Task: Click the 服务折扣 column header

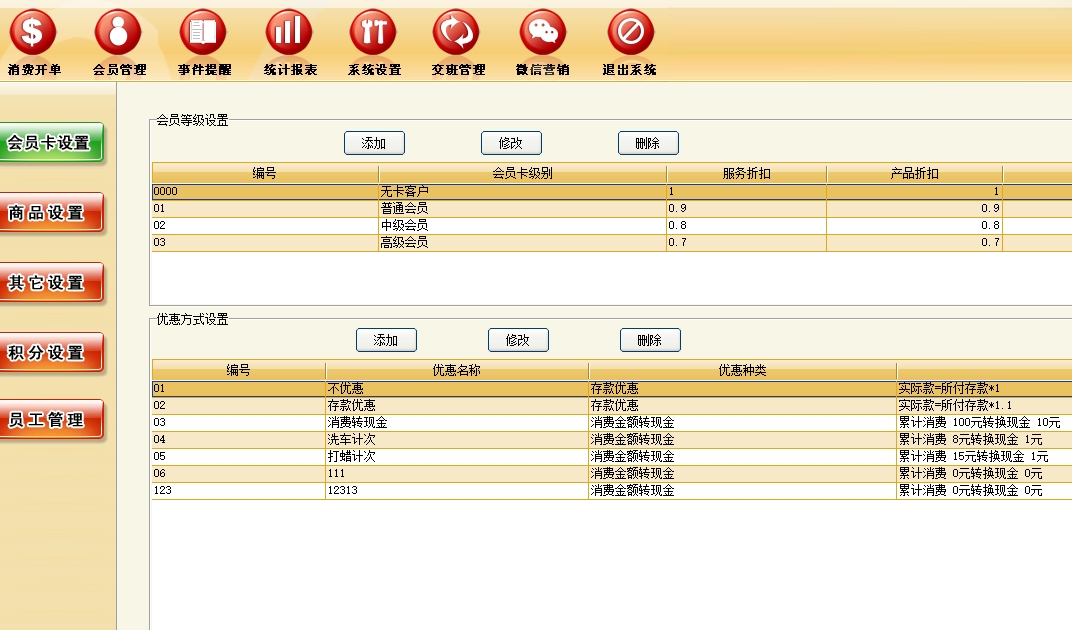Action: (746, 174)
